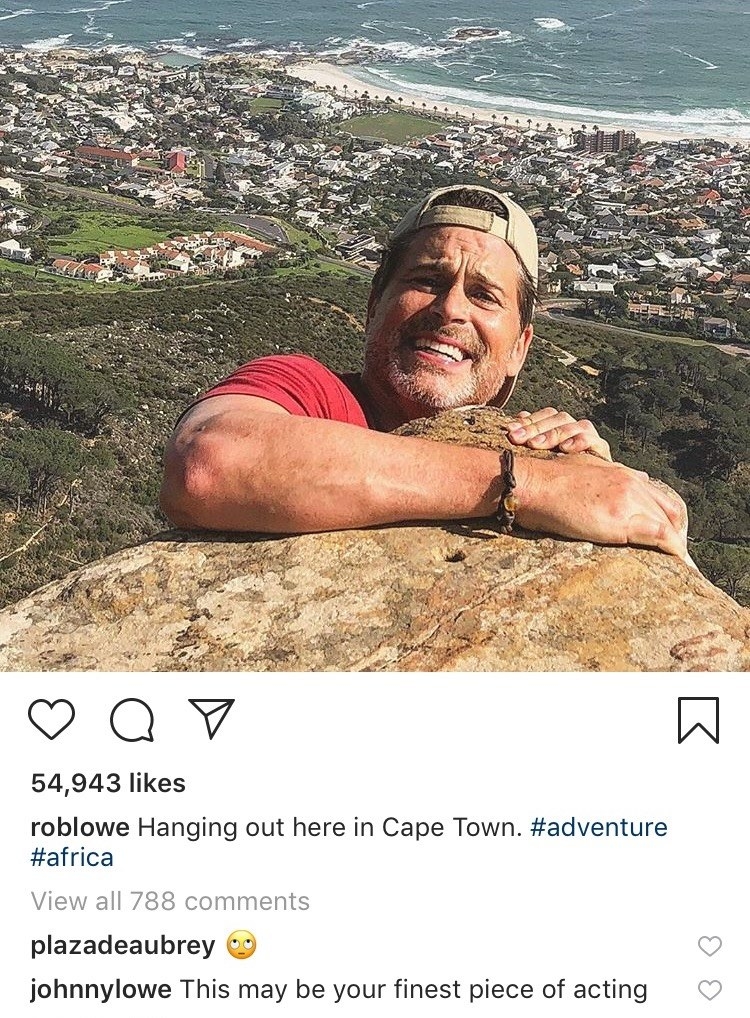750x1018 pixels.
Task: View the 54,943 likes list
Action: pos(108,783)
